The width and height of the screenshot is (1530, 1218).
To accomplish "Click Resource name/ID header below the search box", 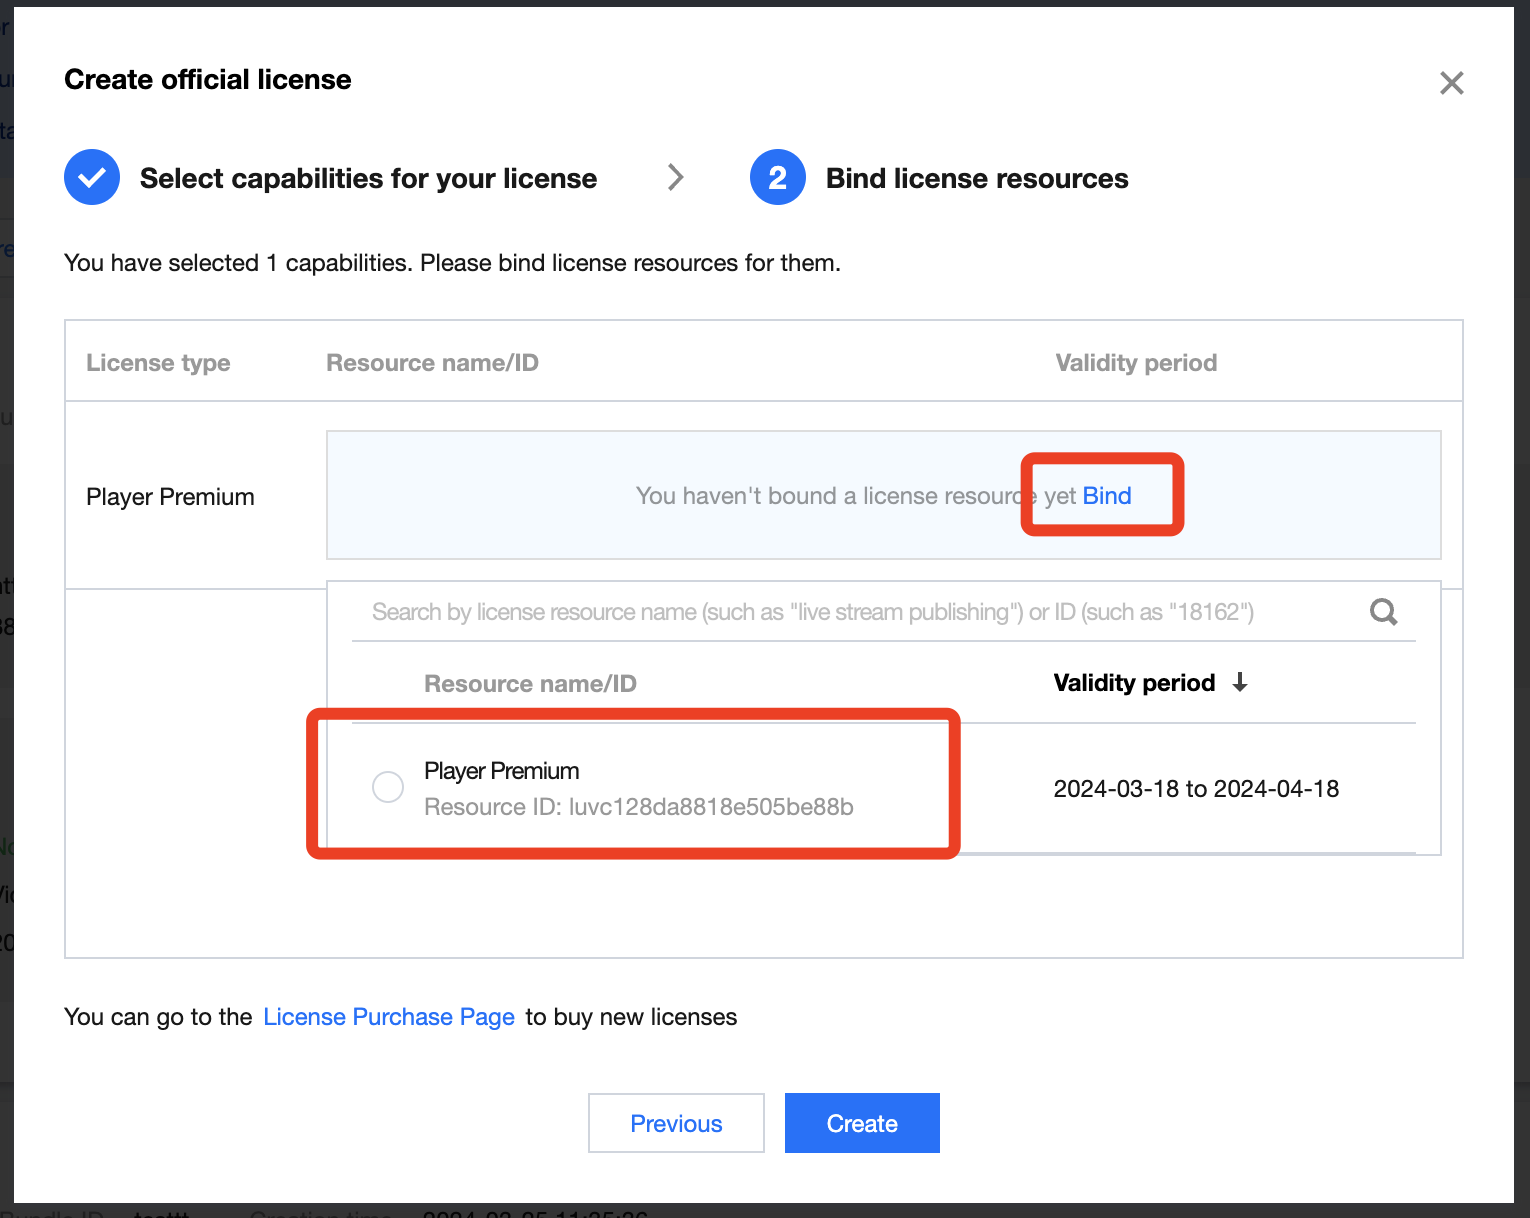I will coord(530,684).
